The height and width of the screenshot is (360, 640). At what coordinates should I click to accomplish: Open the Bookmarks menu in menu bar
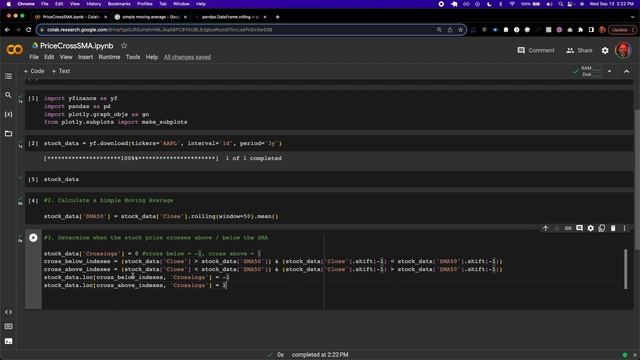tap(119, 4)
